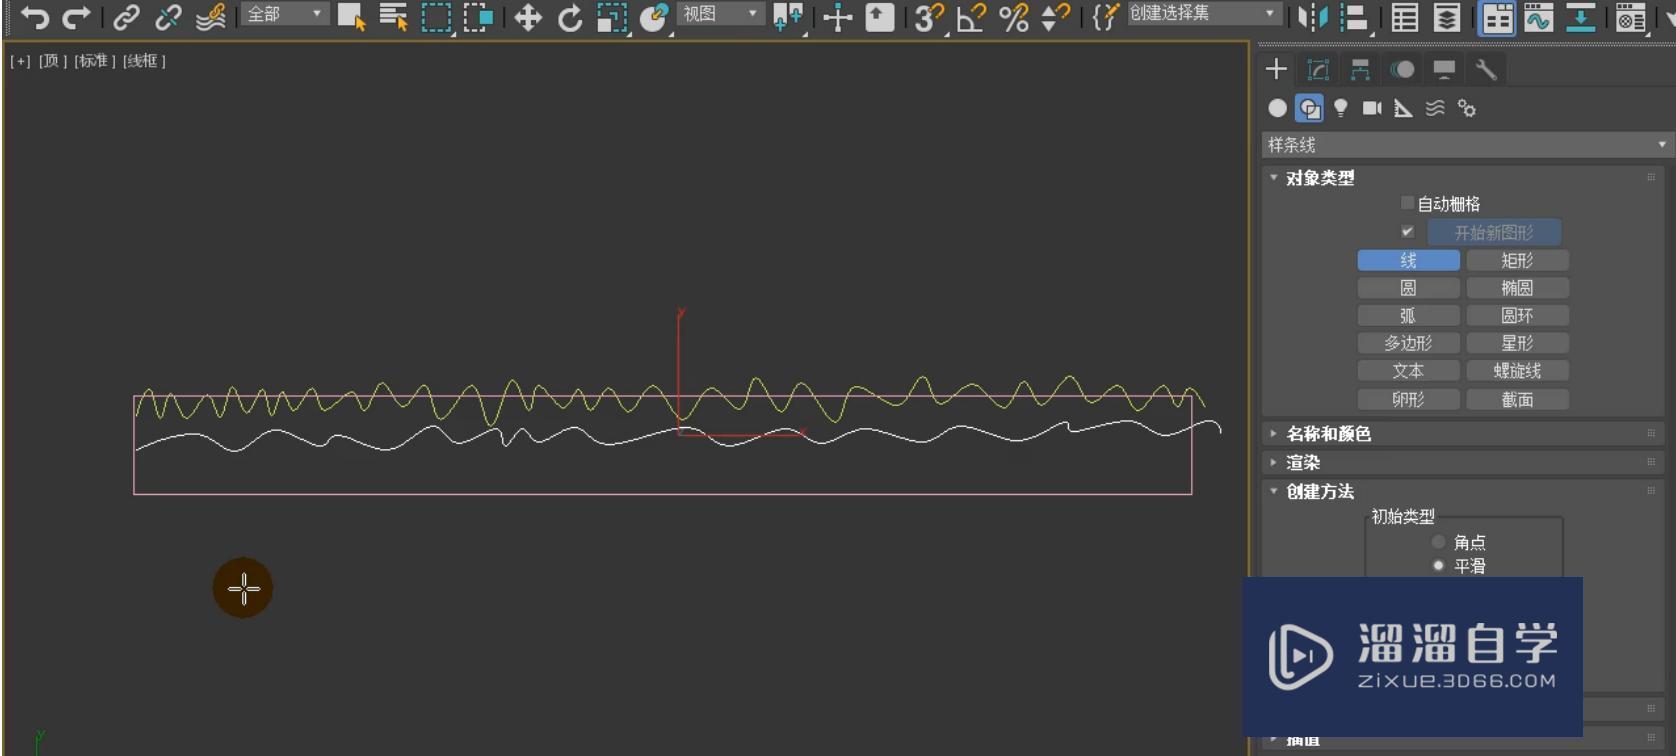
Task: Open the Curve Editor icon
Action: point(1539,17)
